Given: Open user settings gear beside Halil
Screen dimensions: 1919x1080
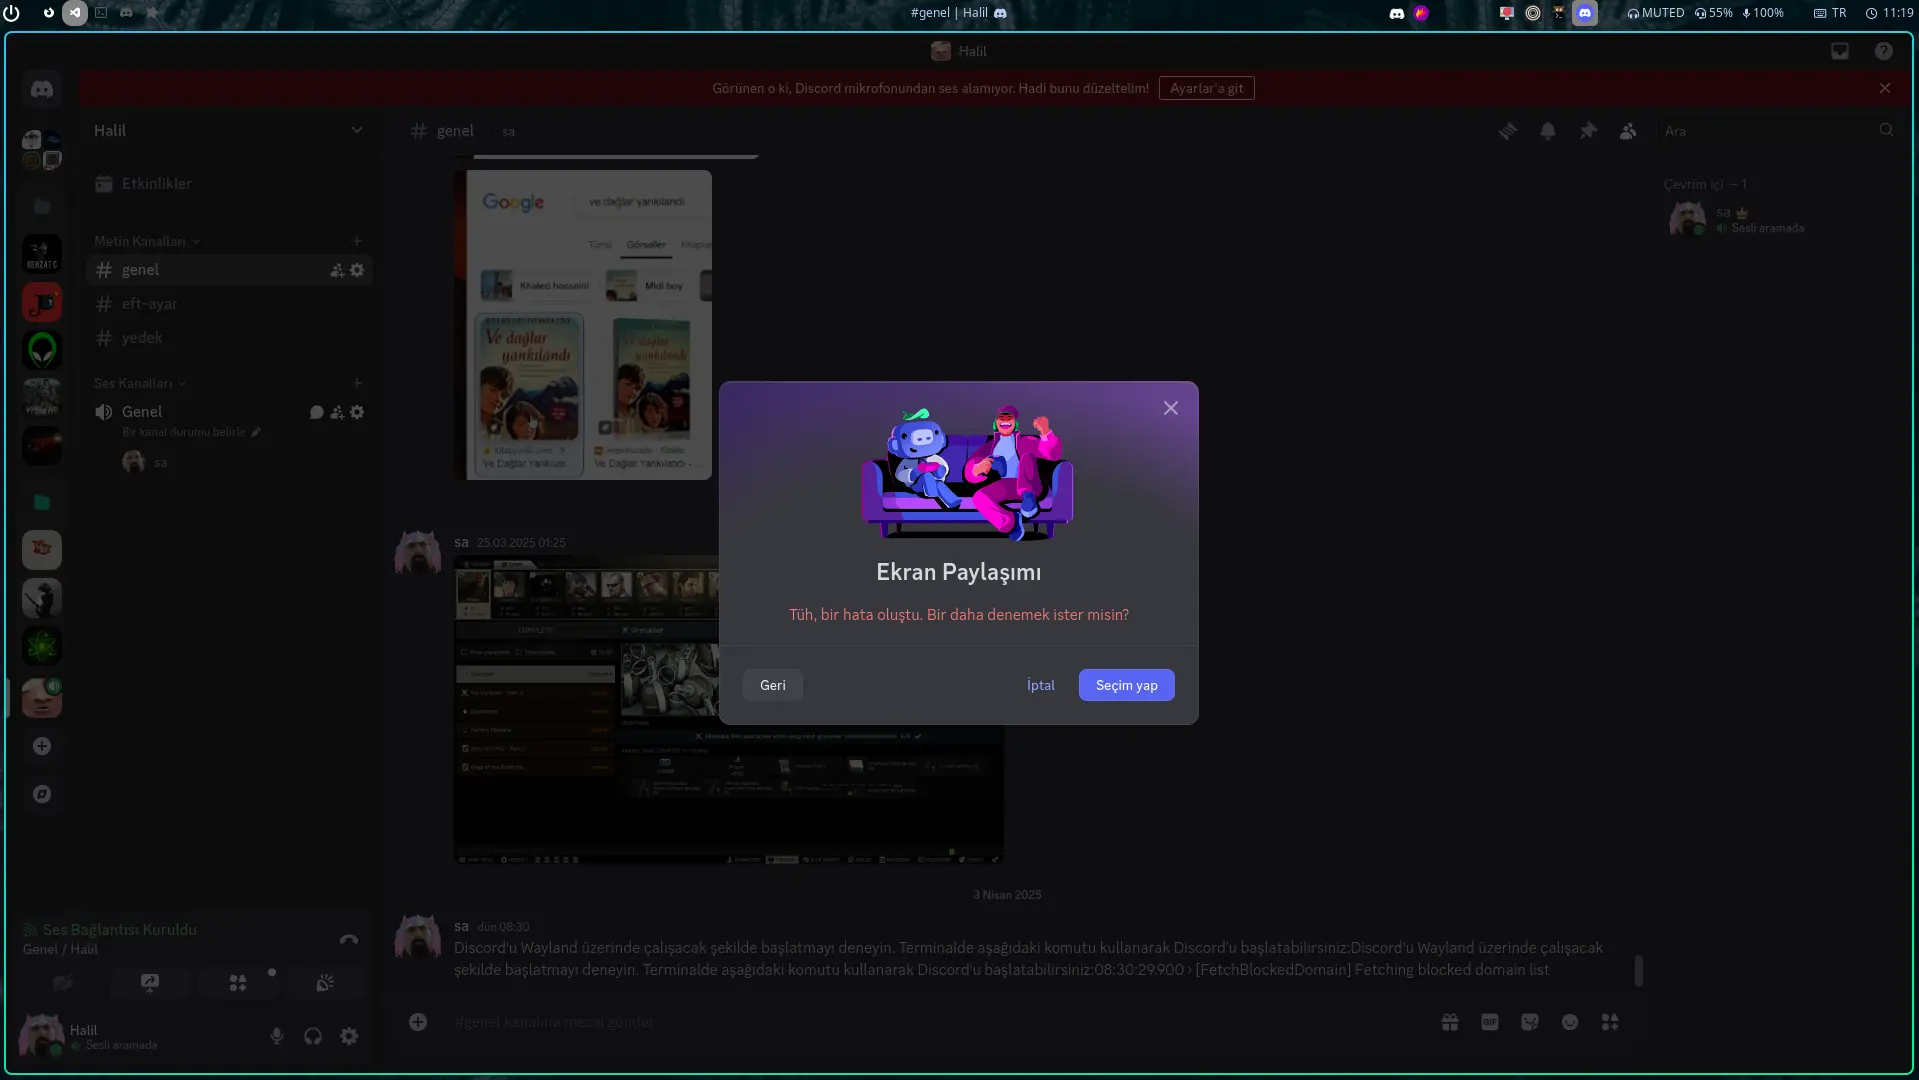Looking at the screenshot, I should point(349,1036).
